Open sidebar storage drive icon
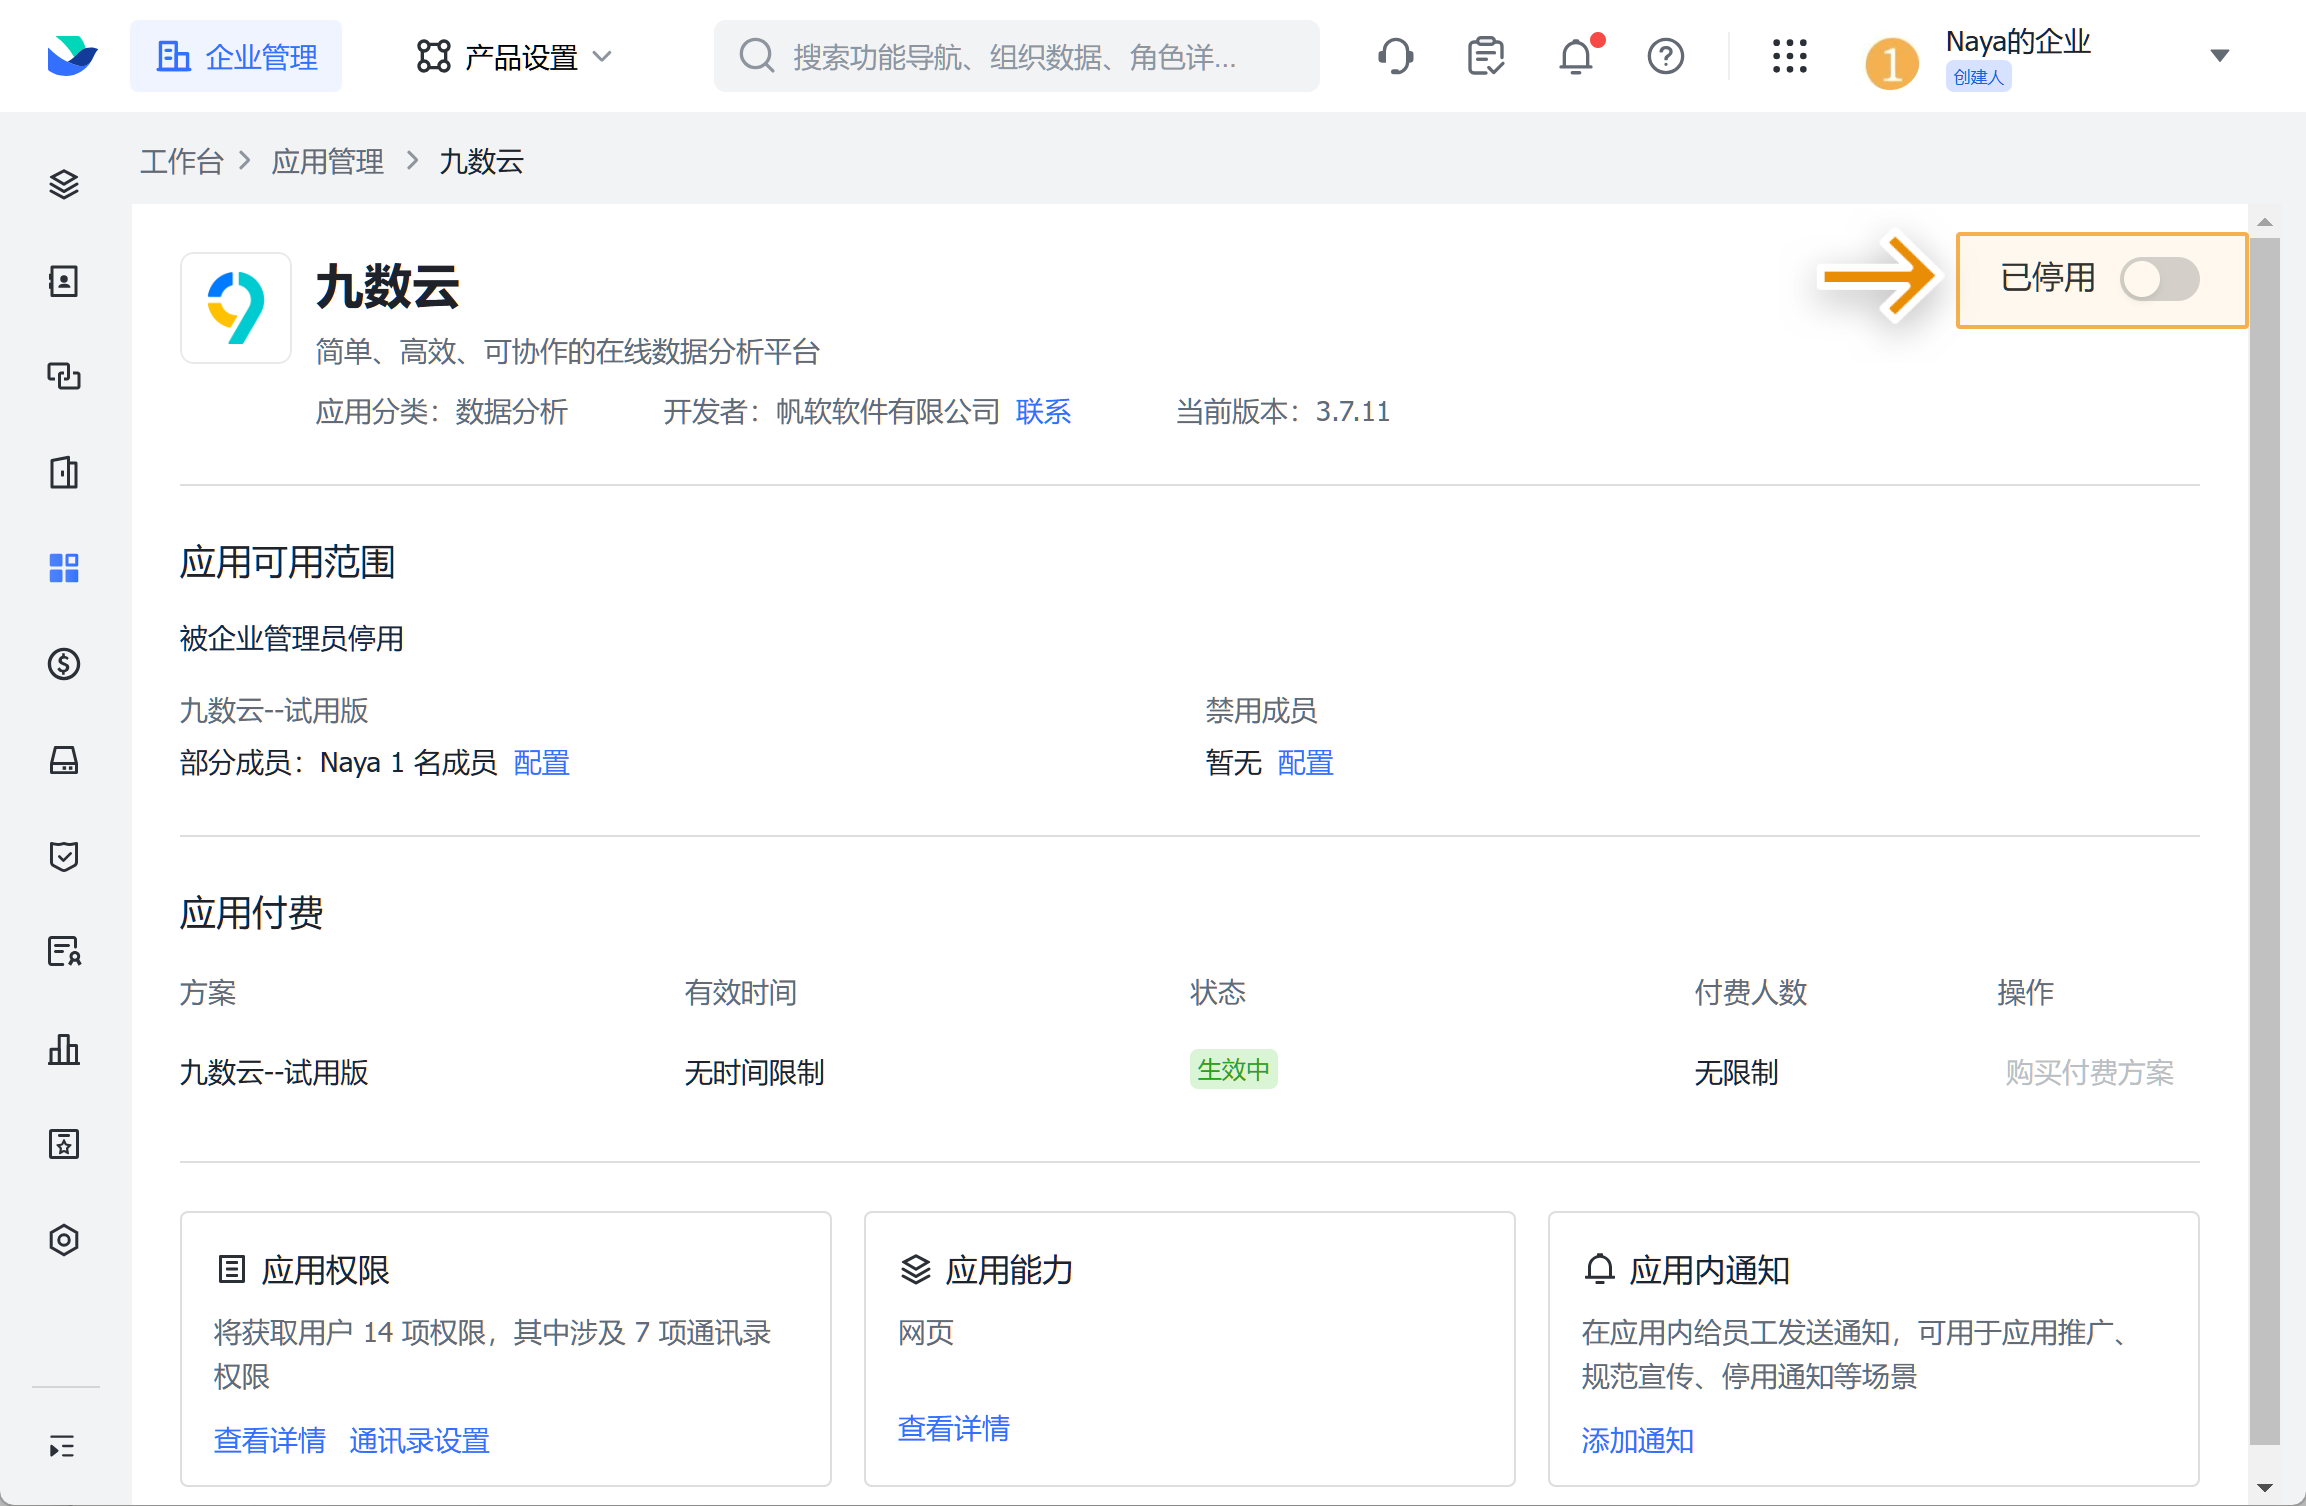Image resolution: width=2306 pixels, height=1506 pixels. (x=64, y=760)
